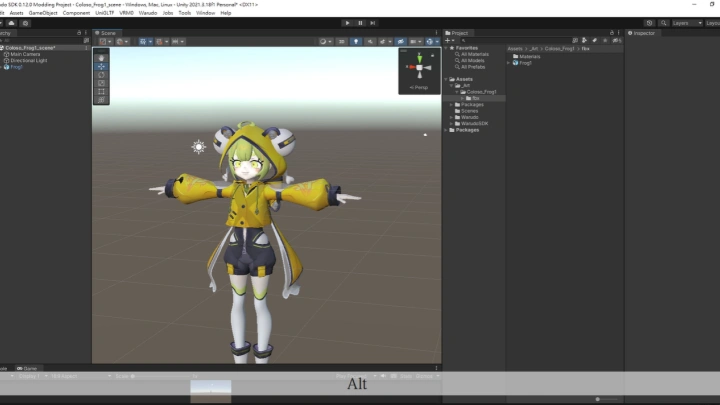
Task: Toggle Persp projection label
Action: [x=419, y=87]
